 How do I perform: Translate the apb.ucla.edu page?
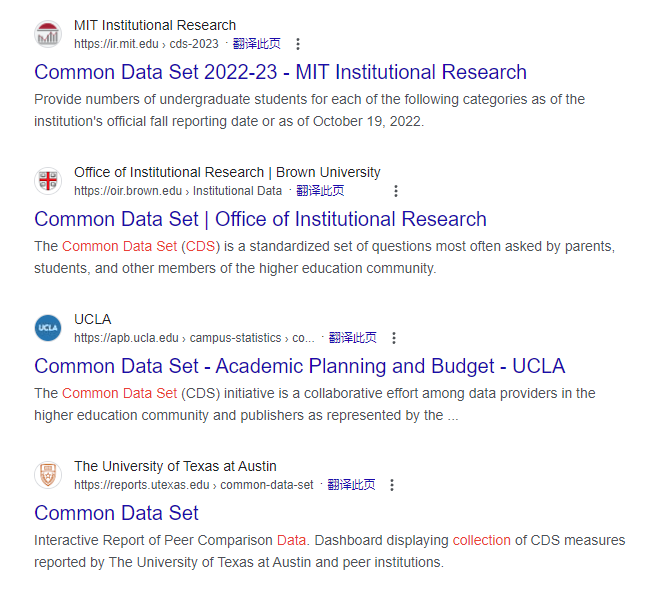353,337
